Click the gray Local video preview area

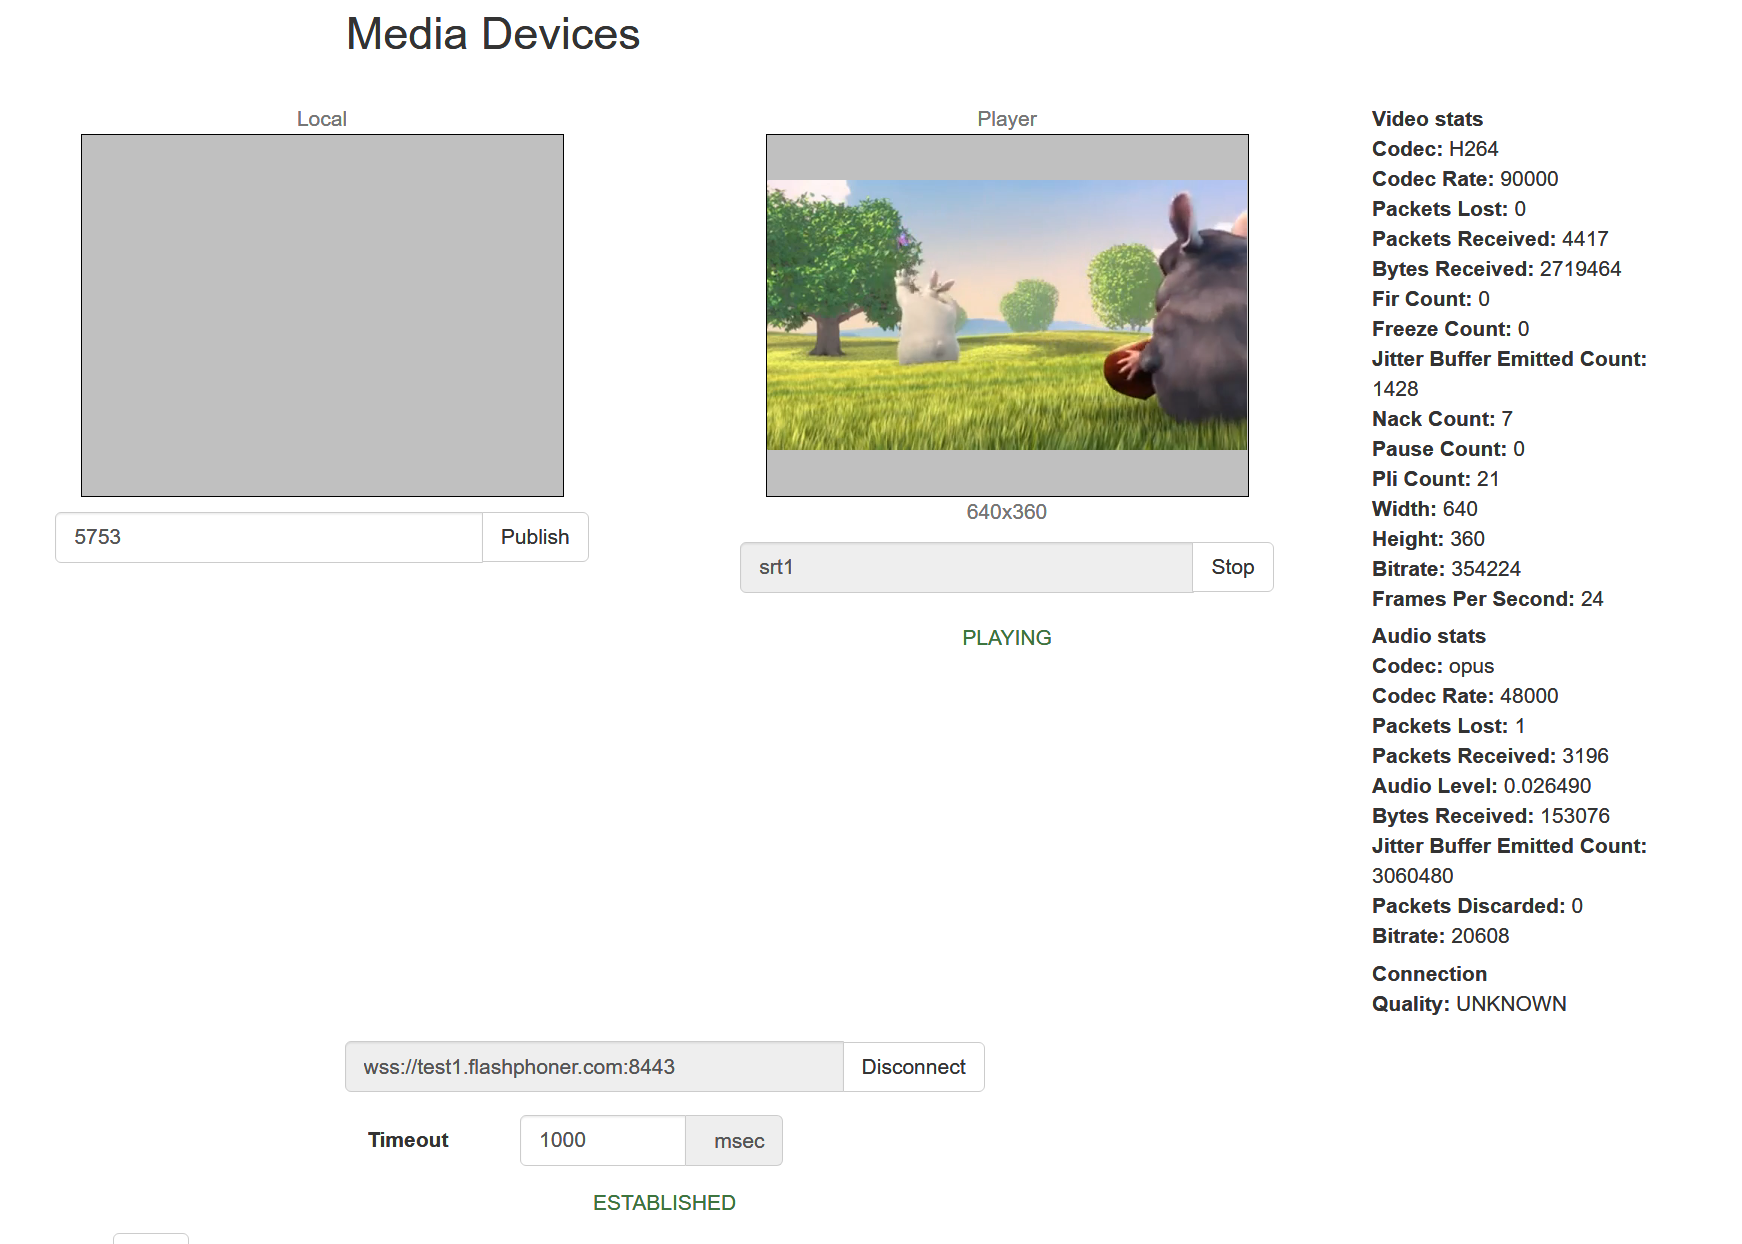pyautogui.click(x=322, y=315)
